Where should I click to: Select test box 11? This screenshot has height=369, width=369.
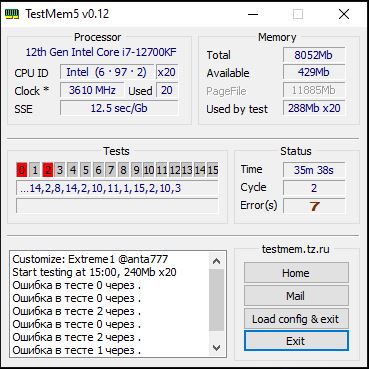161,170
